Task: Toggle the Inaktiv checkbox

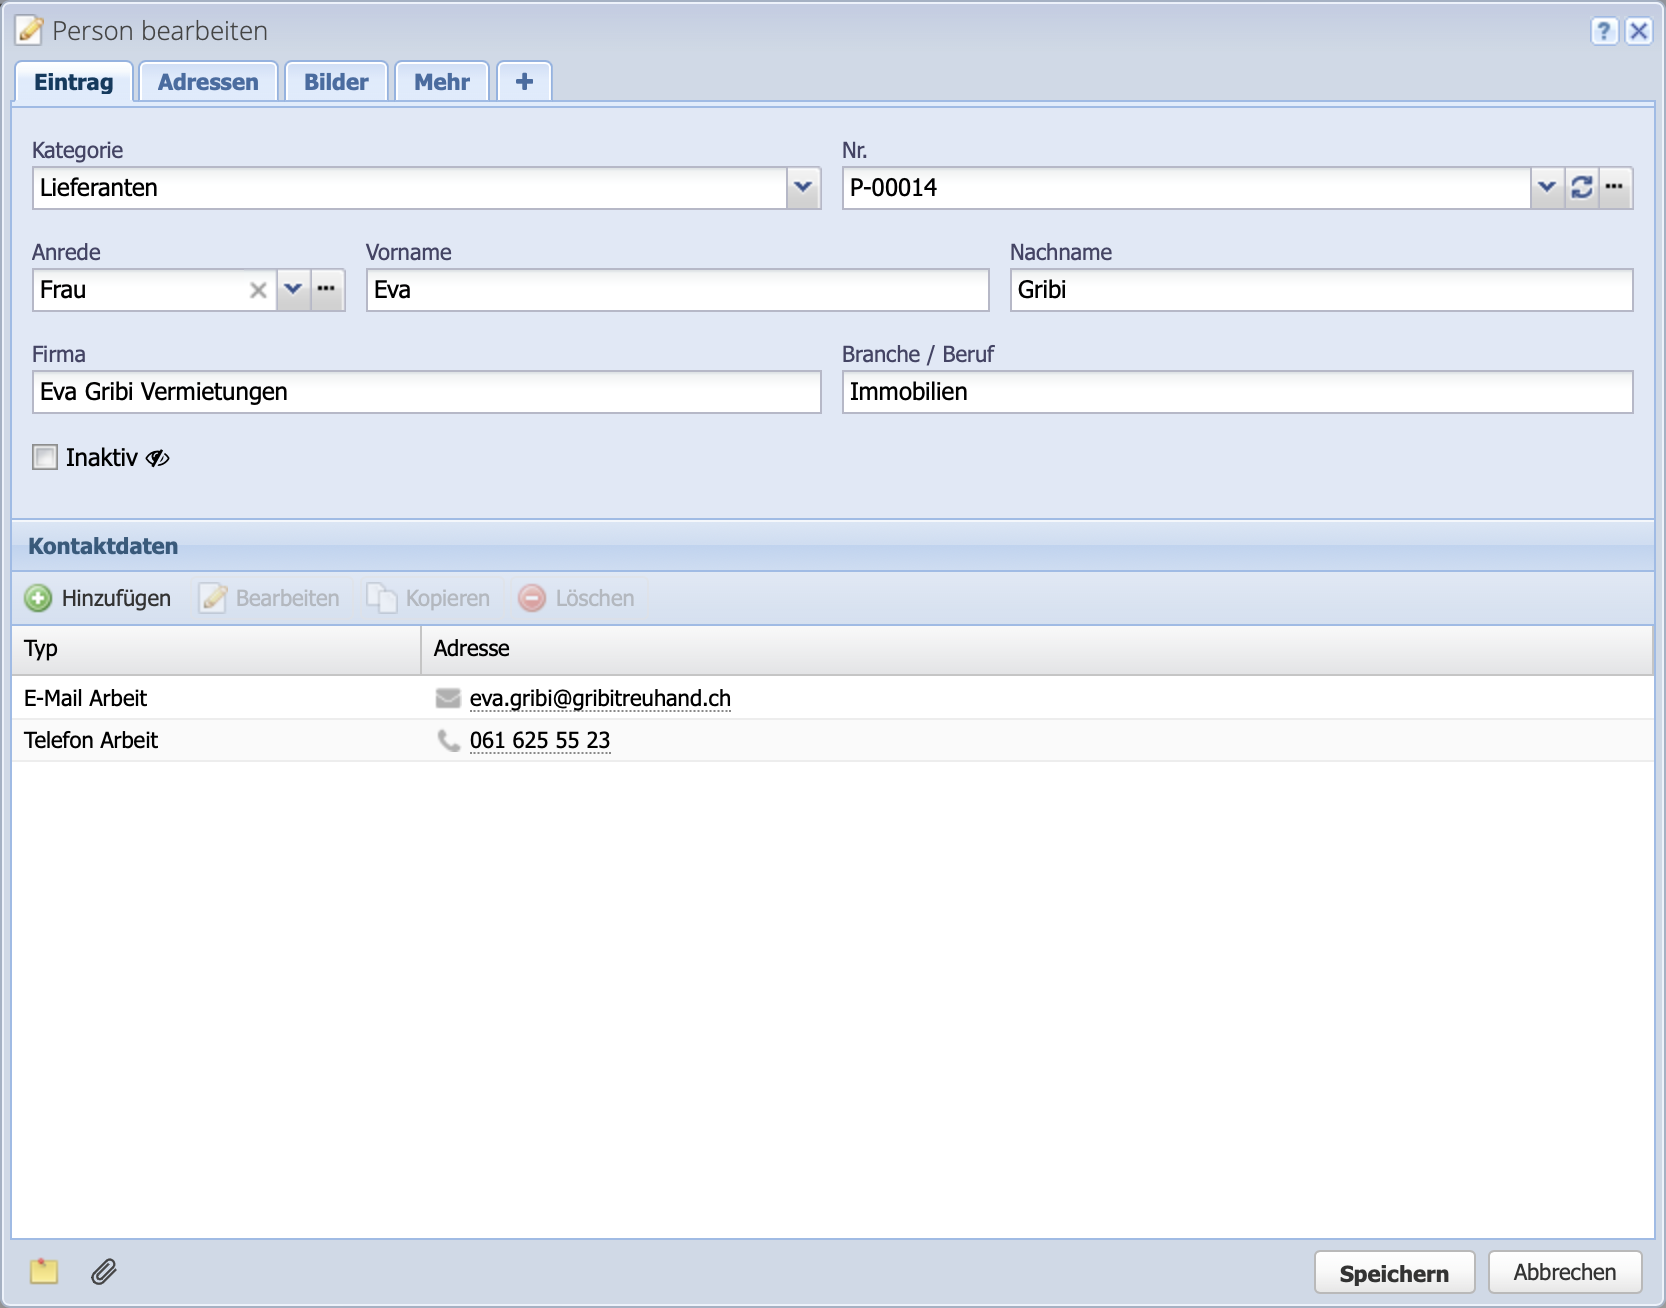Action: tap(45, 458)
